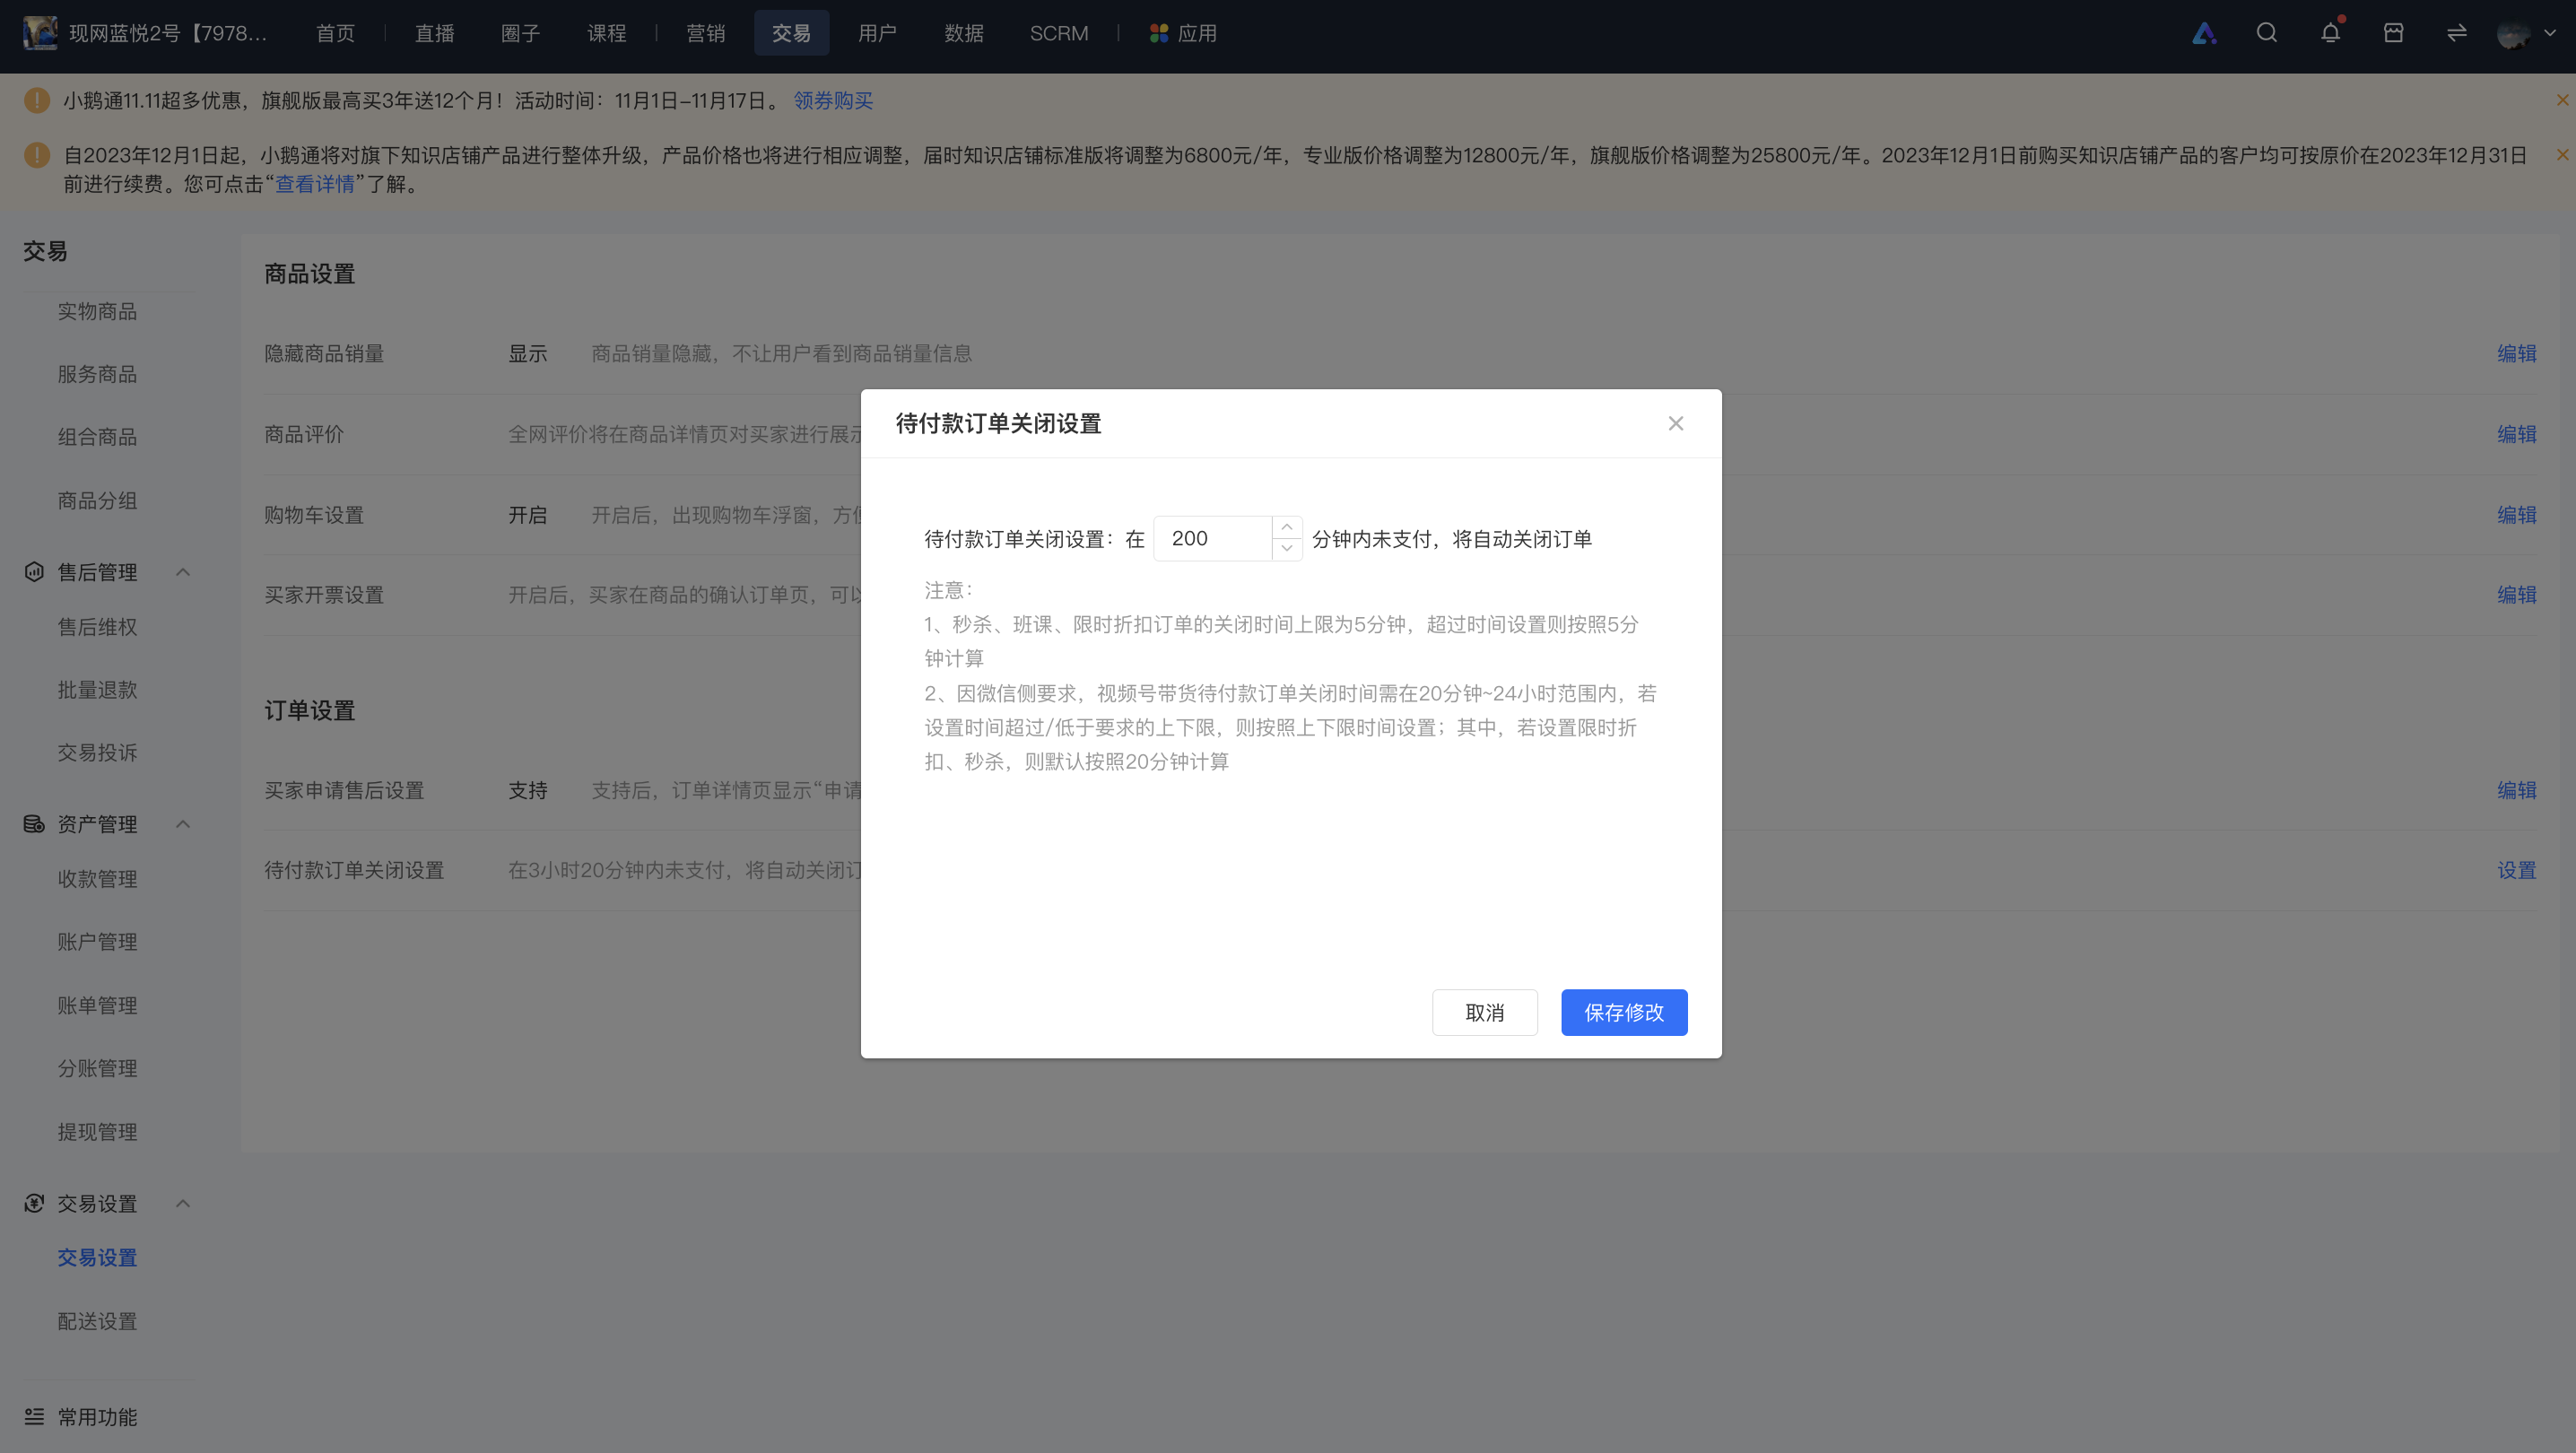This screenshot has width=2576, height=1453.
Task: Dismiss the 11.11 promotion banner
Action: point(2562,100)
